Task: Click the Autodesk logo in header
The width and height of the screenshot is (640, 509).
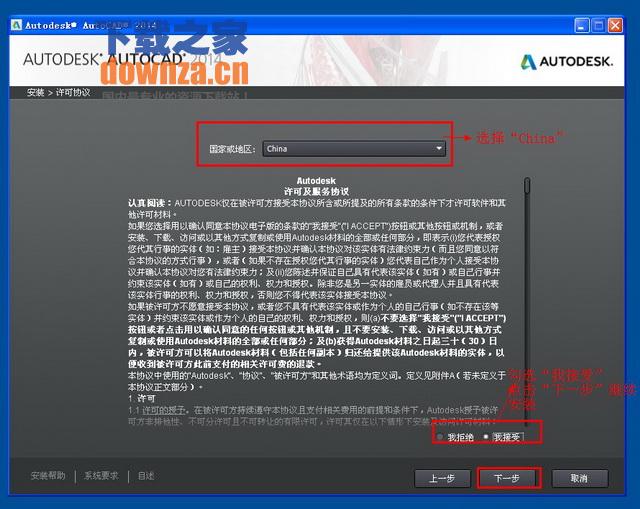Action: 567,62
